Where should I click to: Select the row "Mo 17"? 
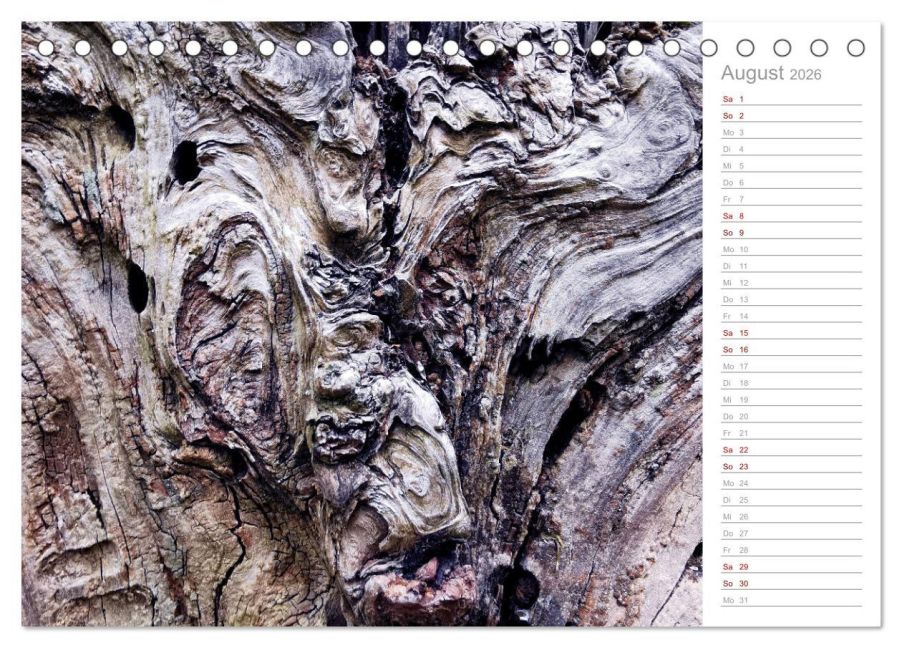click(x=792, y=366)
